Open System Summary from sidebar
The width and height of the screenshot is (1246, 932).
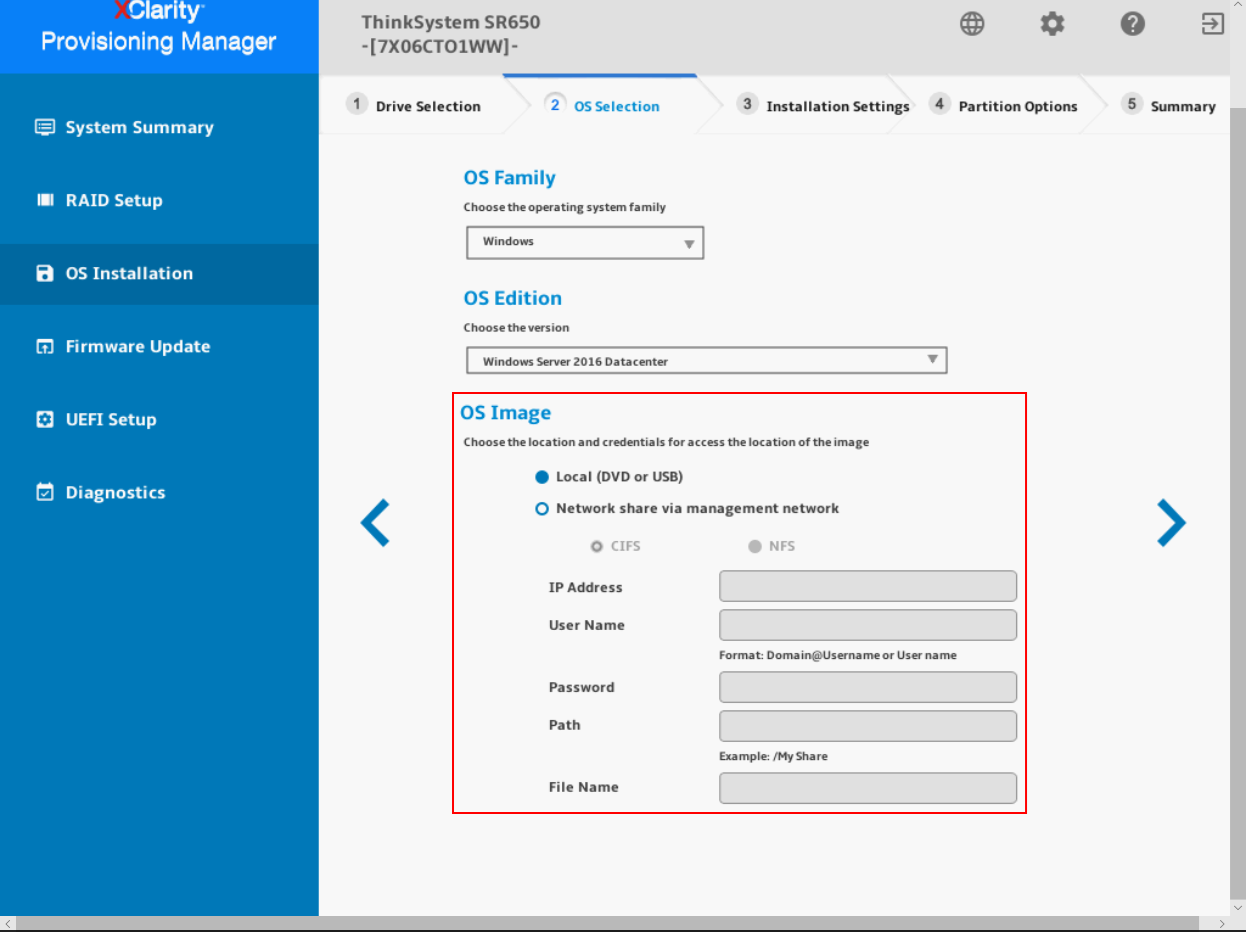pyautogui.click(x=159, y=127)
